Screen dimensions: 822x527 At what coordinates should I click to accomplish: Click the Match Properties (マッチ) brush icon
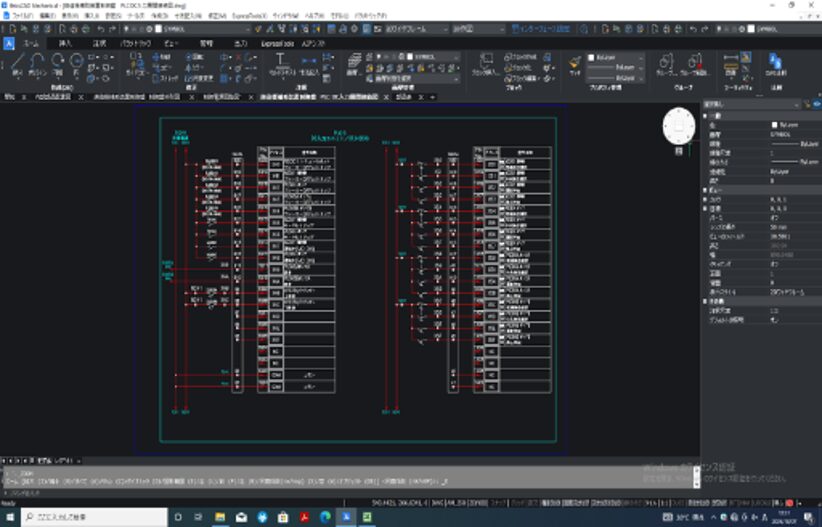click(575, 65)
